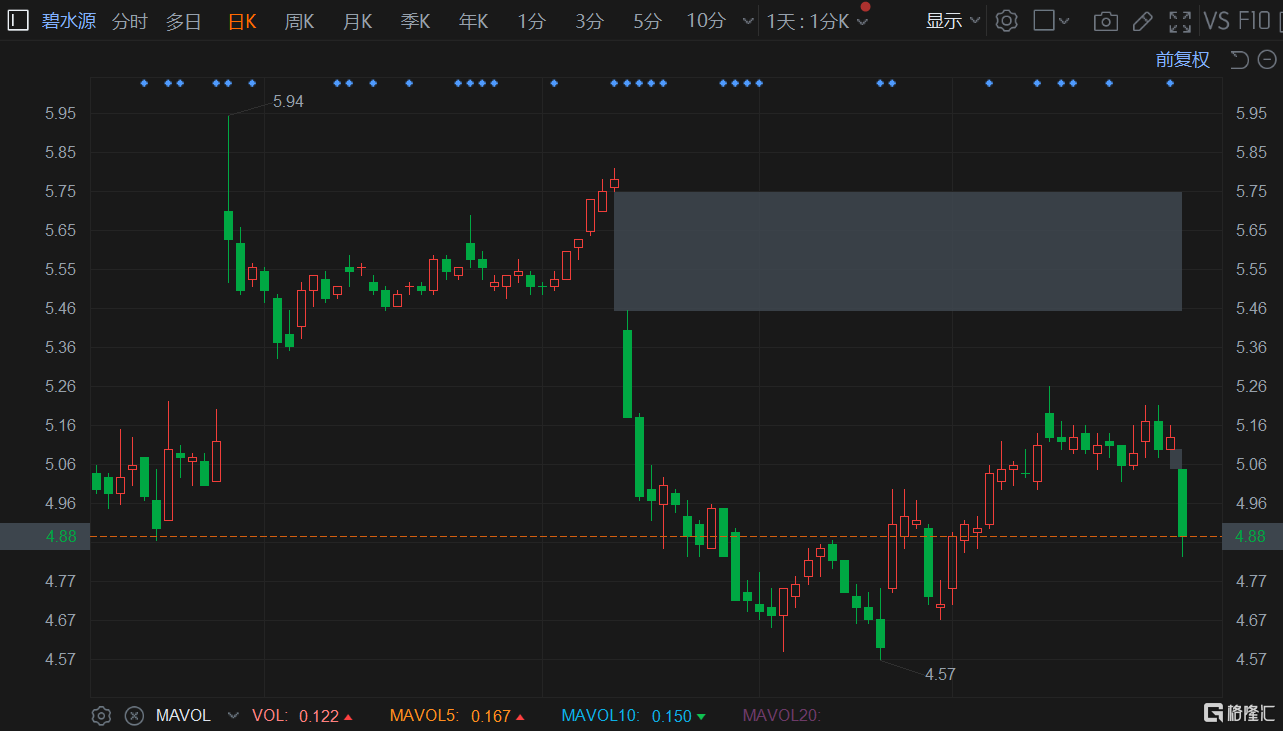This screenshot has height=731, width=1283.
Task: Click the MAVOL10: 0.150 value
Action: pyautogui.click(x=633, y=716)
